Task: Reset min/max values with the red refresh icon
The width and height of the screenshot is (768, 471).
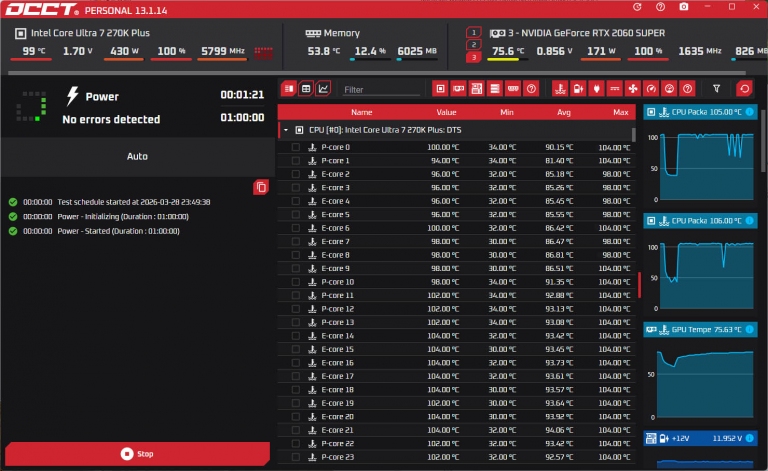Action: click(x=743, y=89)
